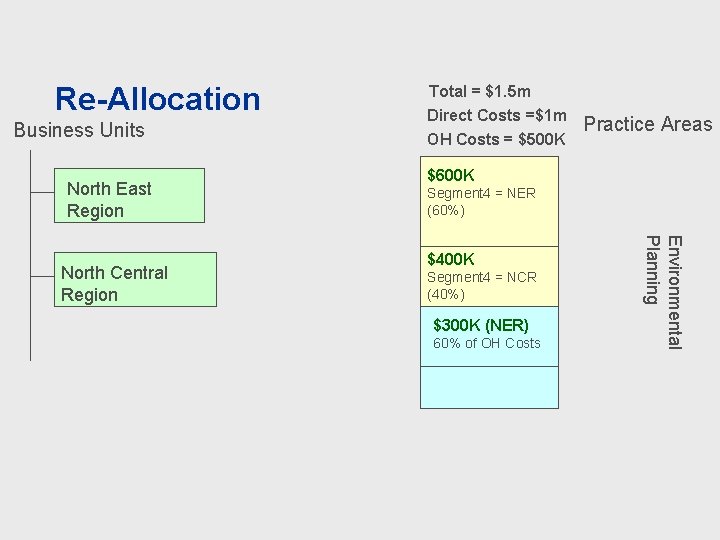Select the Business Units label

click(79, 130)
